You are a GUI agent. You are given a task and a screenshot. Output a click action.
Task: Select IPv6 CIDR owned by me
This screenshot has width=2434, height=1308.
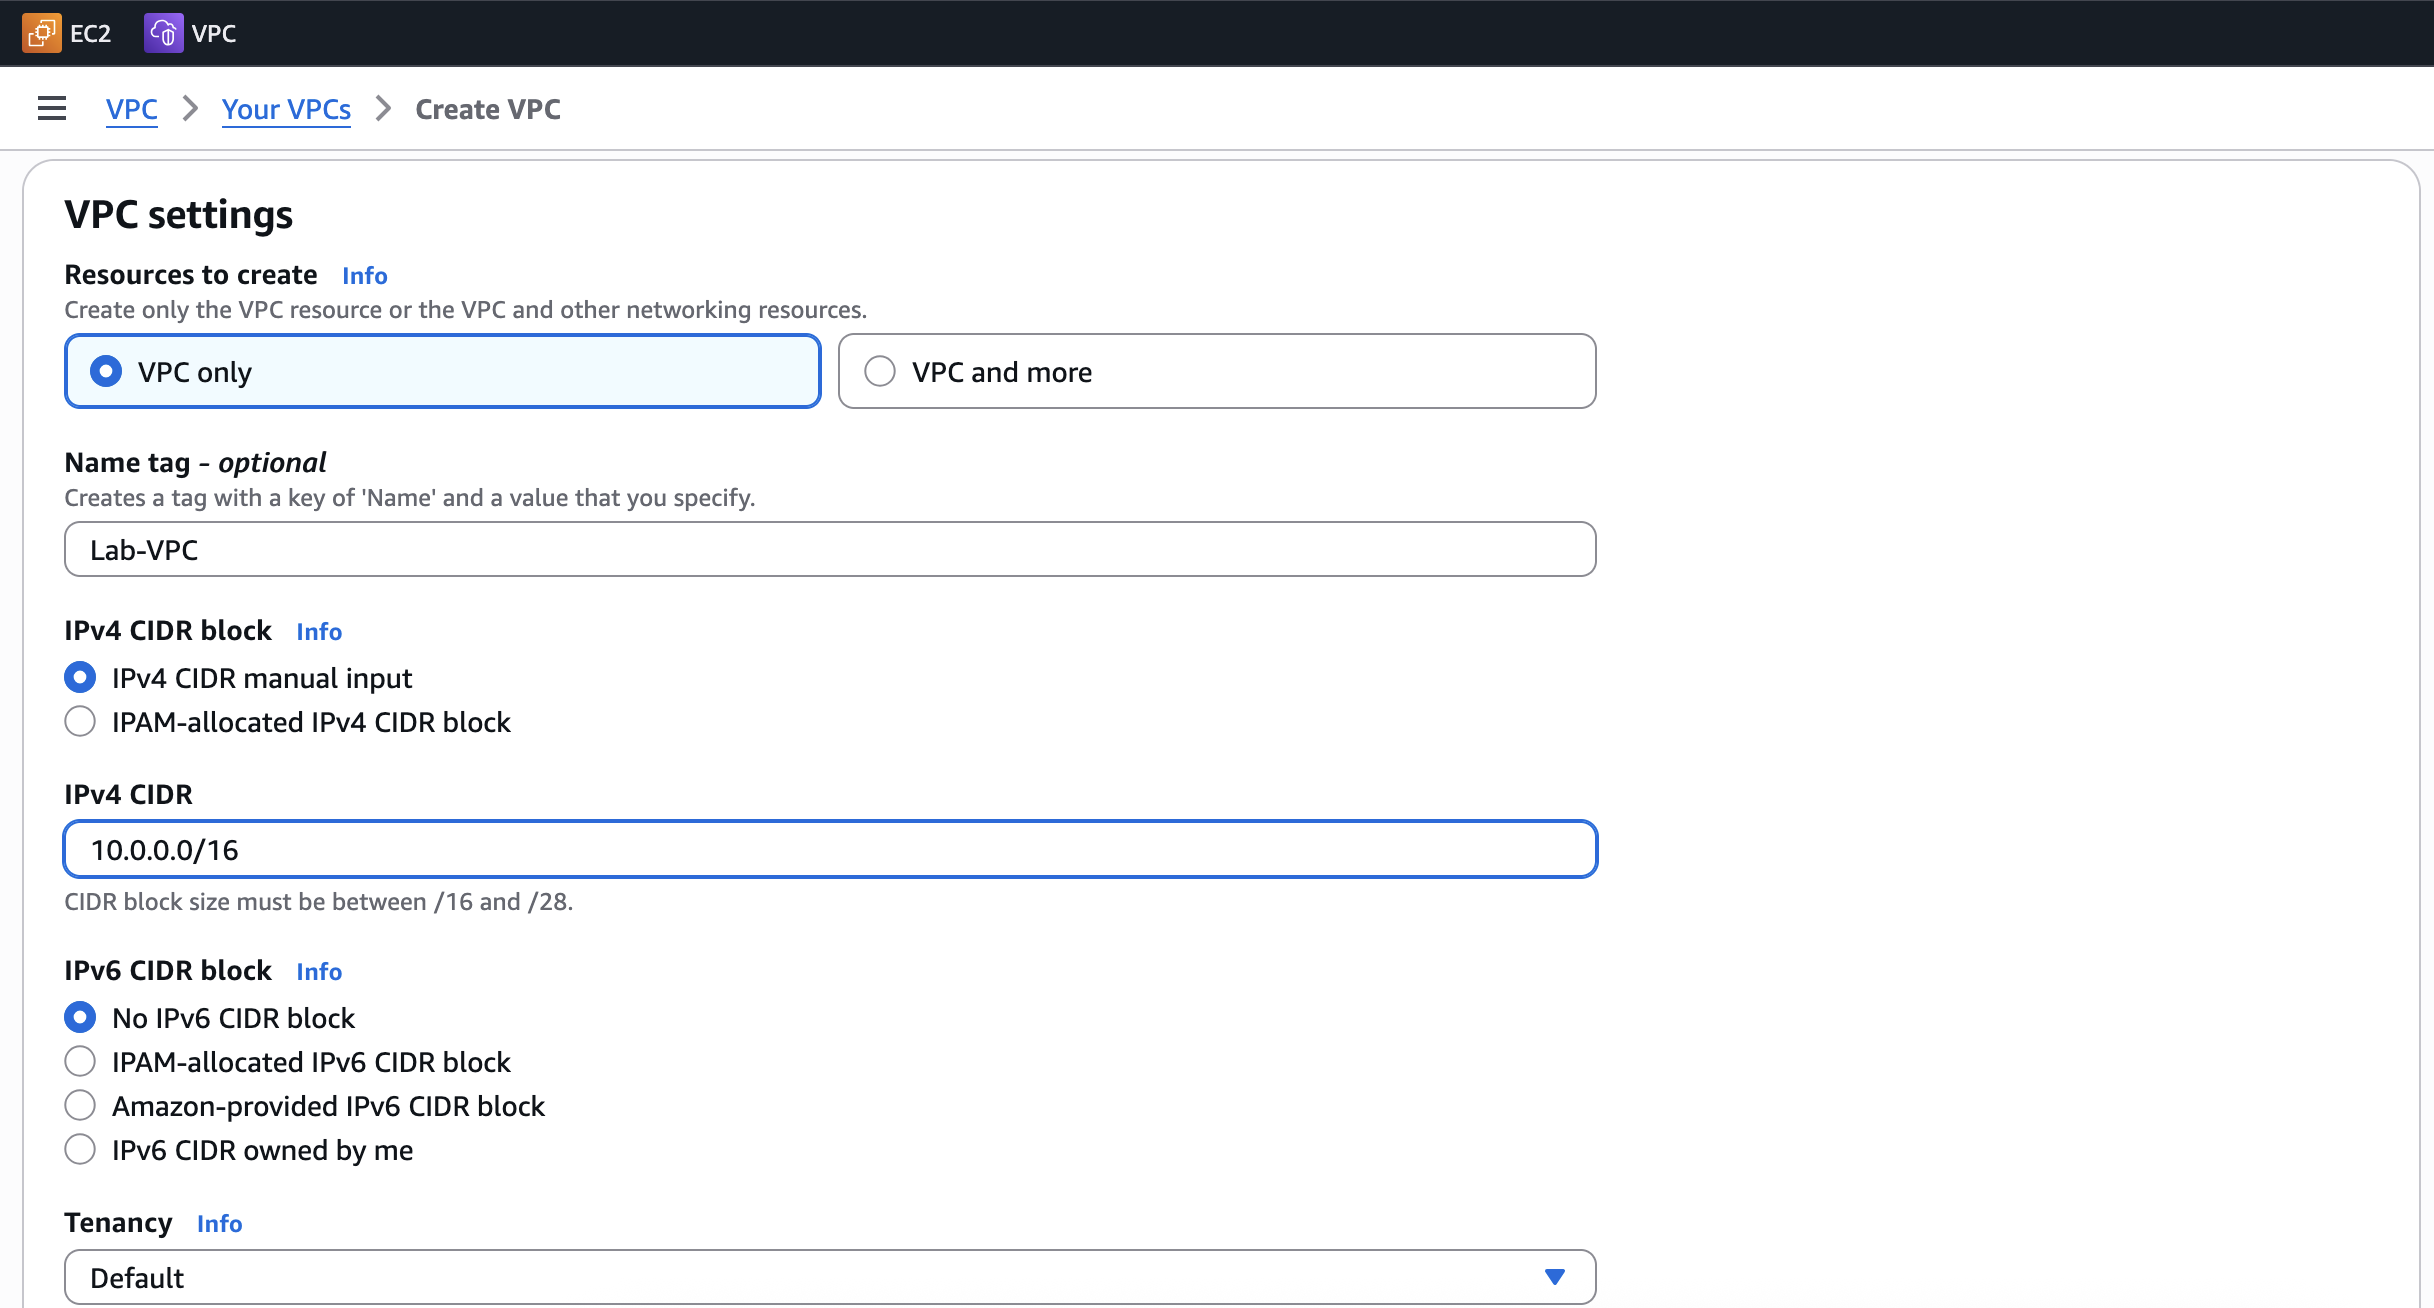pos(80,1150)
